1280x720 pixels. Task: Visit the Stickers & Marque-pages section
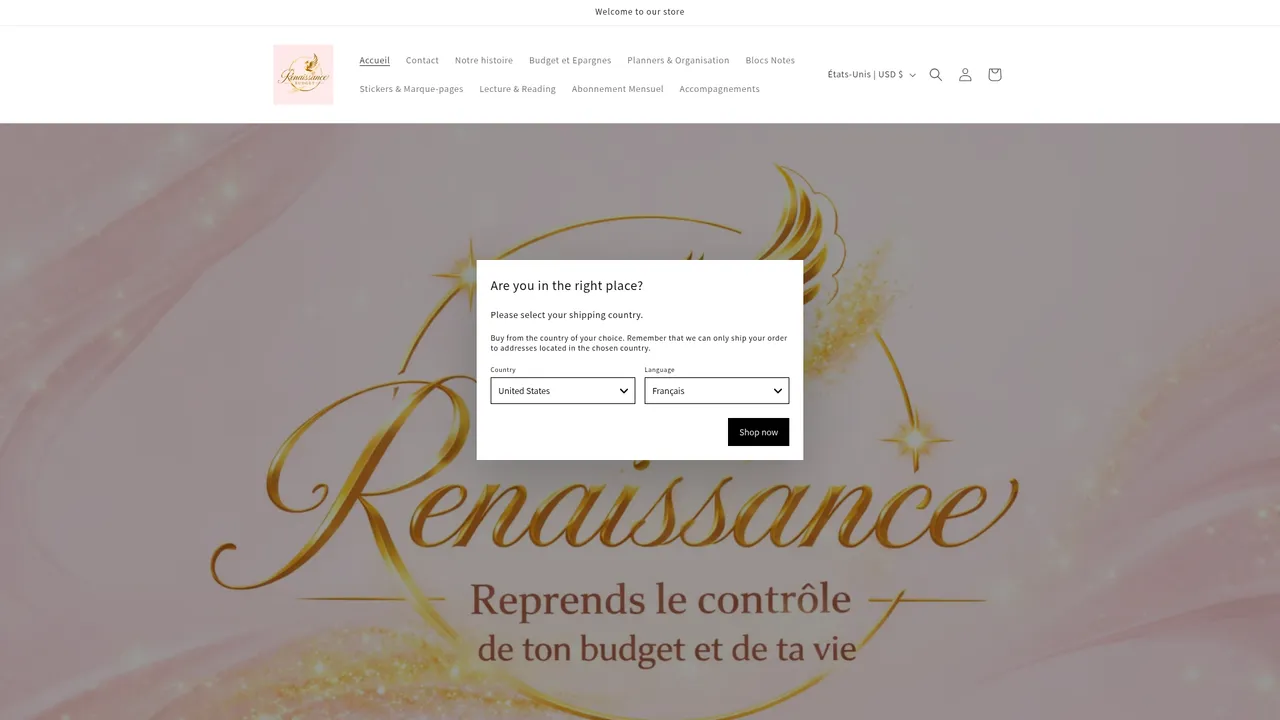click(x=411, y=89)
